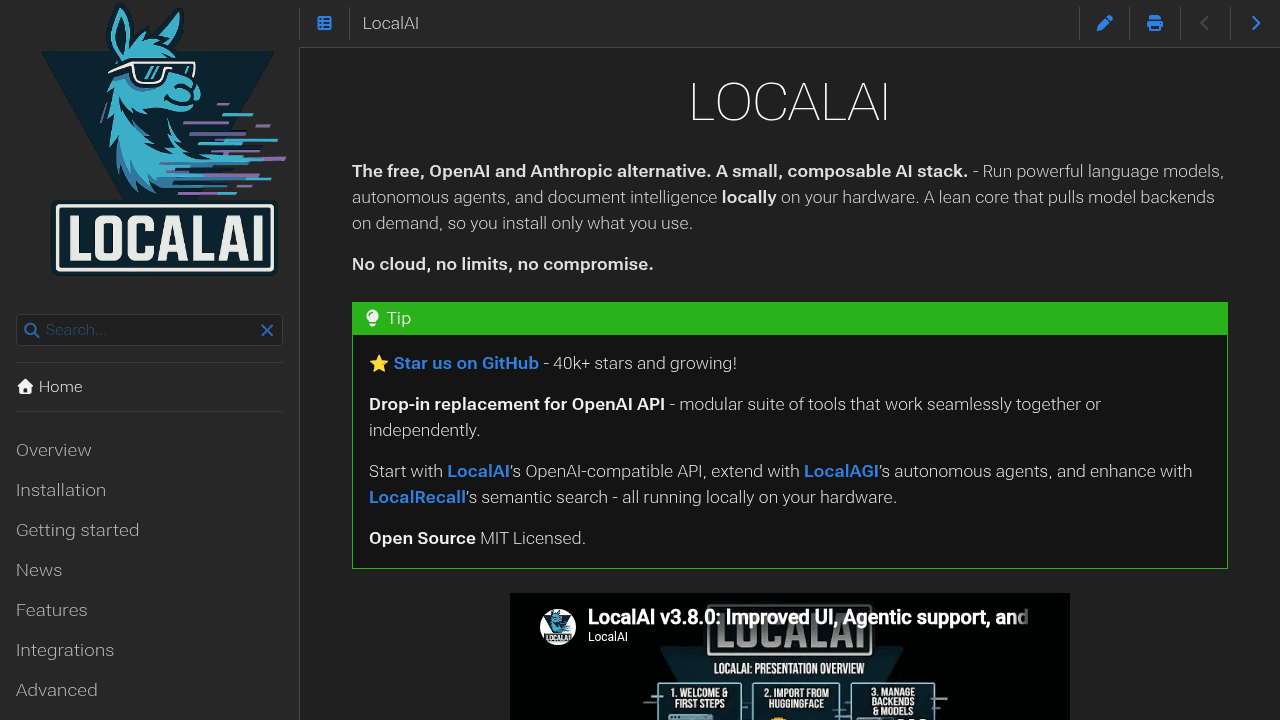The image size is (1280, 720).
Task: Follow the LocalAI link in the tip
Action: [x=478, y=471]
